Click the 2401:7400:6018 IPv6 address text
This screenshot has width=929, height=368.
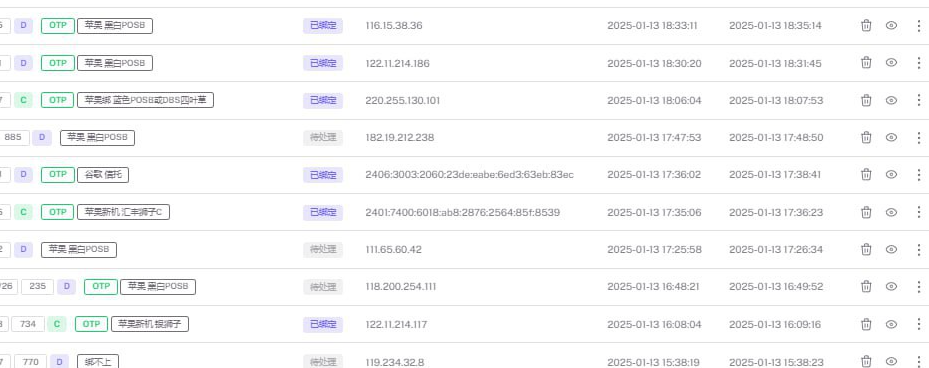[x=463, y=212]
